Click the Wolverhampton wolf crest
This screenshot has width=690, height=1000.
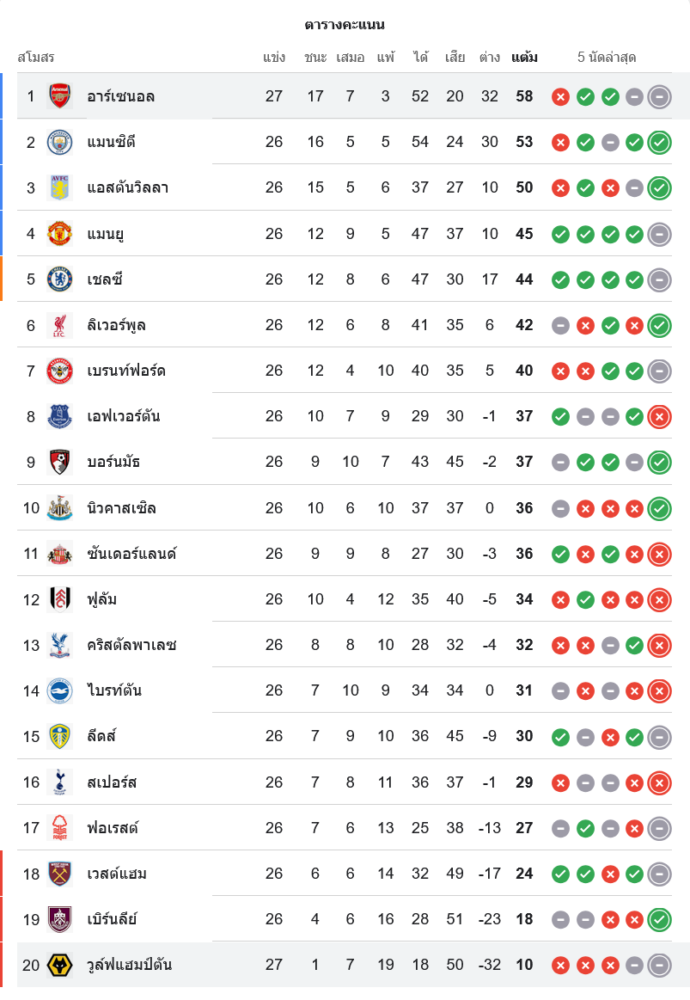tap(60, 965)
